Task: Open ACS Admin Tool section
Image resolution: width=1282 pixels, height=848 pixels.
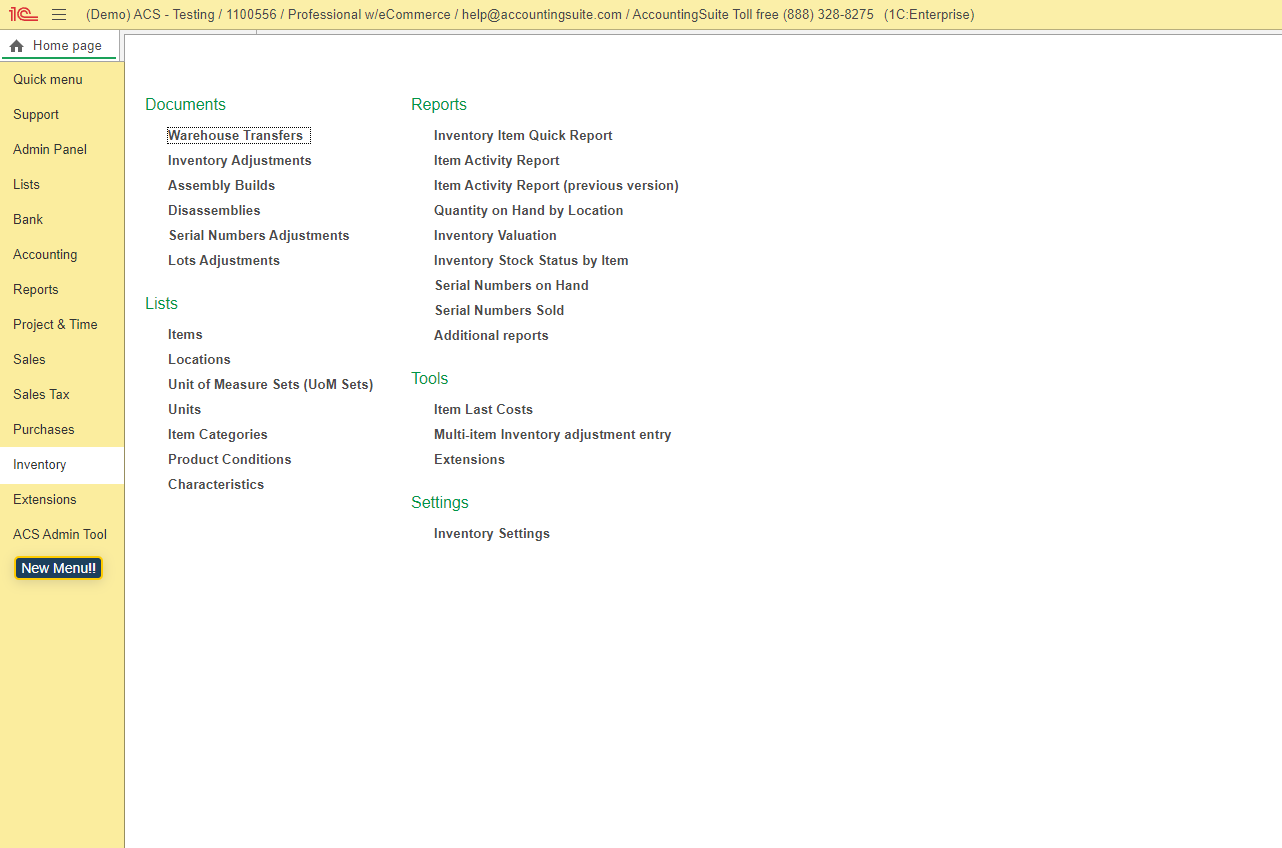Action: 62,535
